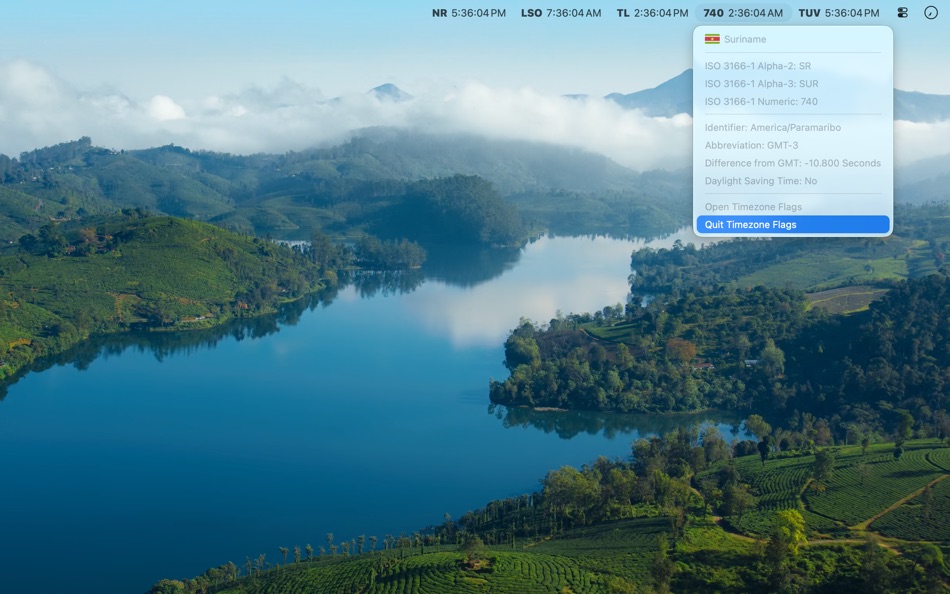Click the flags grid icon in the menu bar
This screenshot has width=950, height=594.
pyautogui.click(x=903, y=13)
